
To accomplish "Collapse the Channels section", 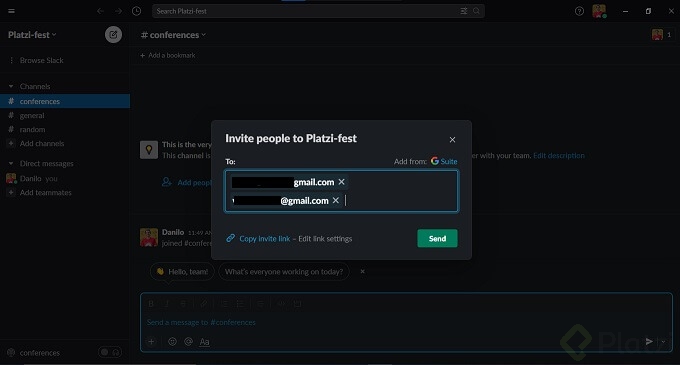I will (x=11, y=86).
